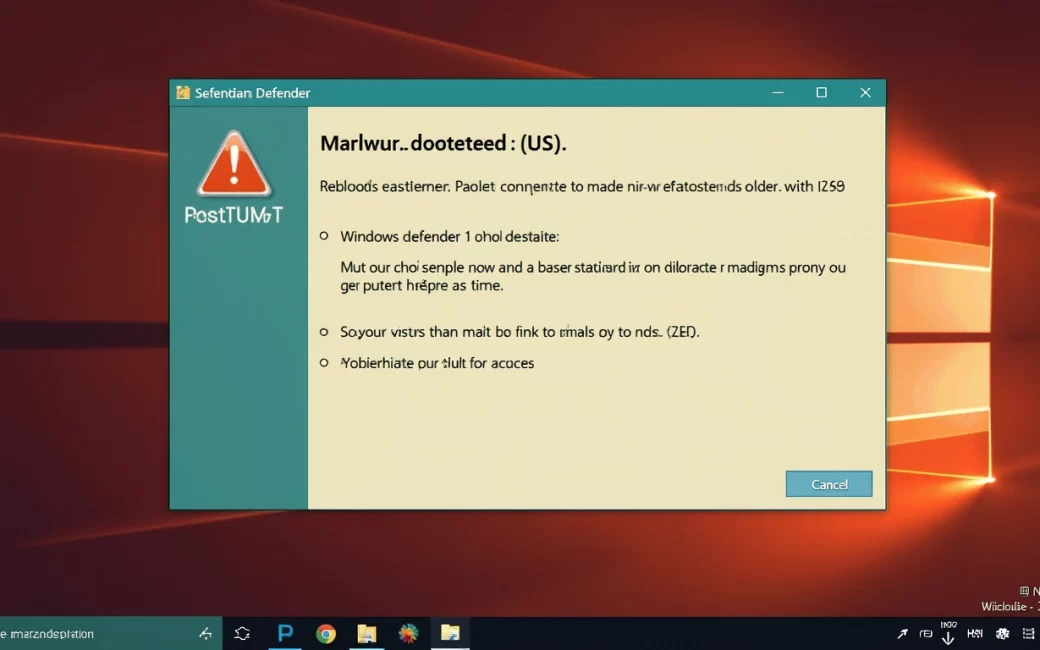
Task: Click the red warning triangle icon
Action: (x=233, y=163)
